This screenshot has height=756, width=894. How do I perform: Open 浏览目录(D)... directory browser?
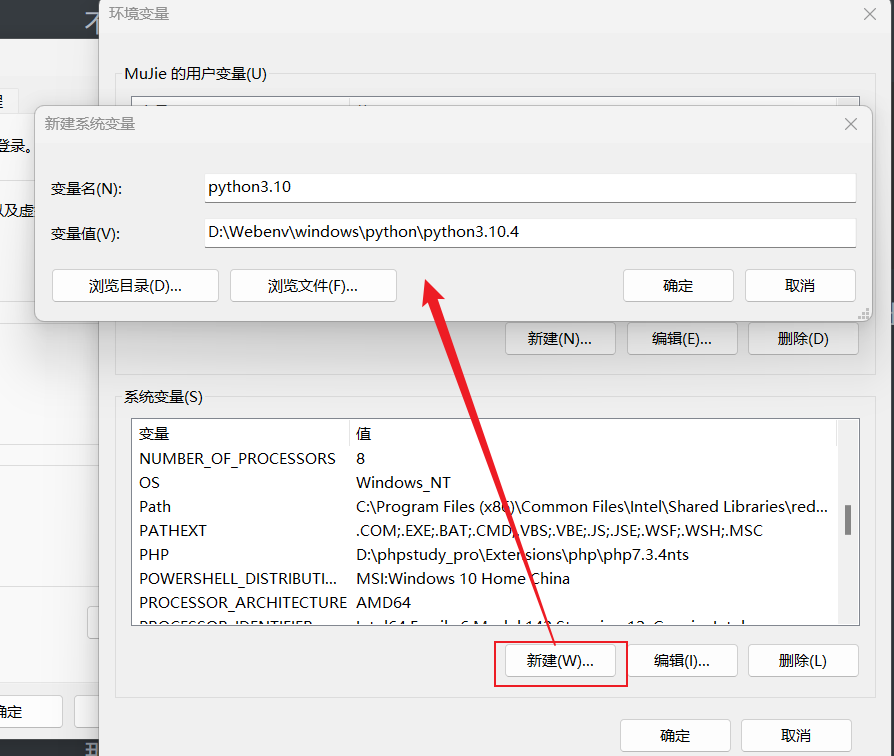[x=135, y=285]
